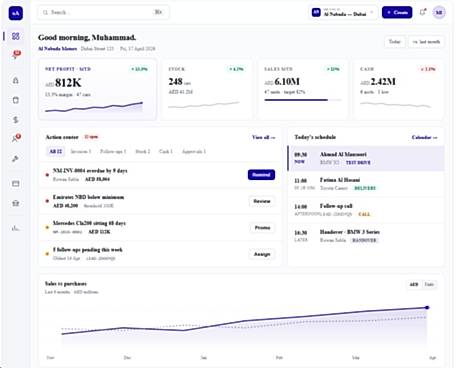This screenshot has height=368, width=459.
Task: Select the Invoices tab in Action center
Action: pos(81,152)
